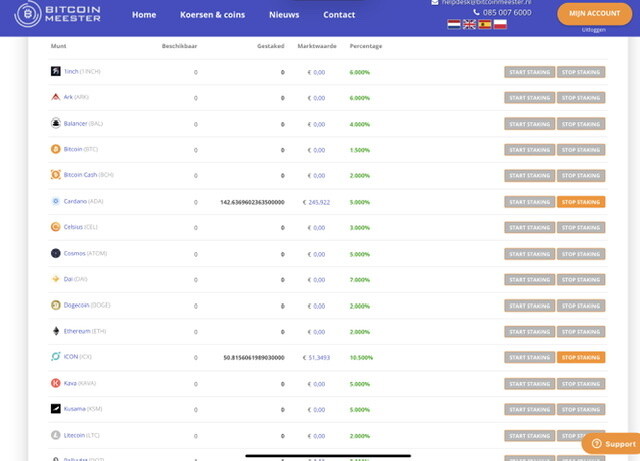Click the Gestaked column header

[x=271, y=46]
